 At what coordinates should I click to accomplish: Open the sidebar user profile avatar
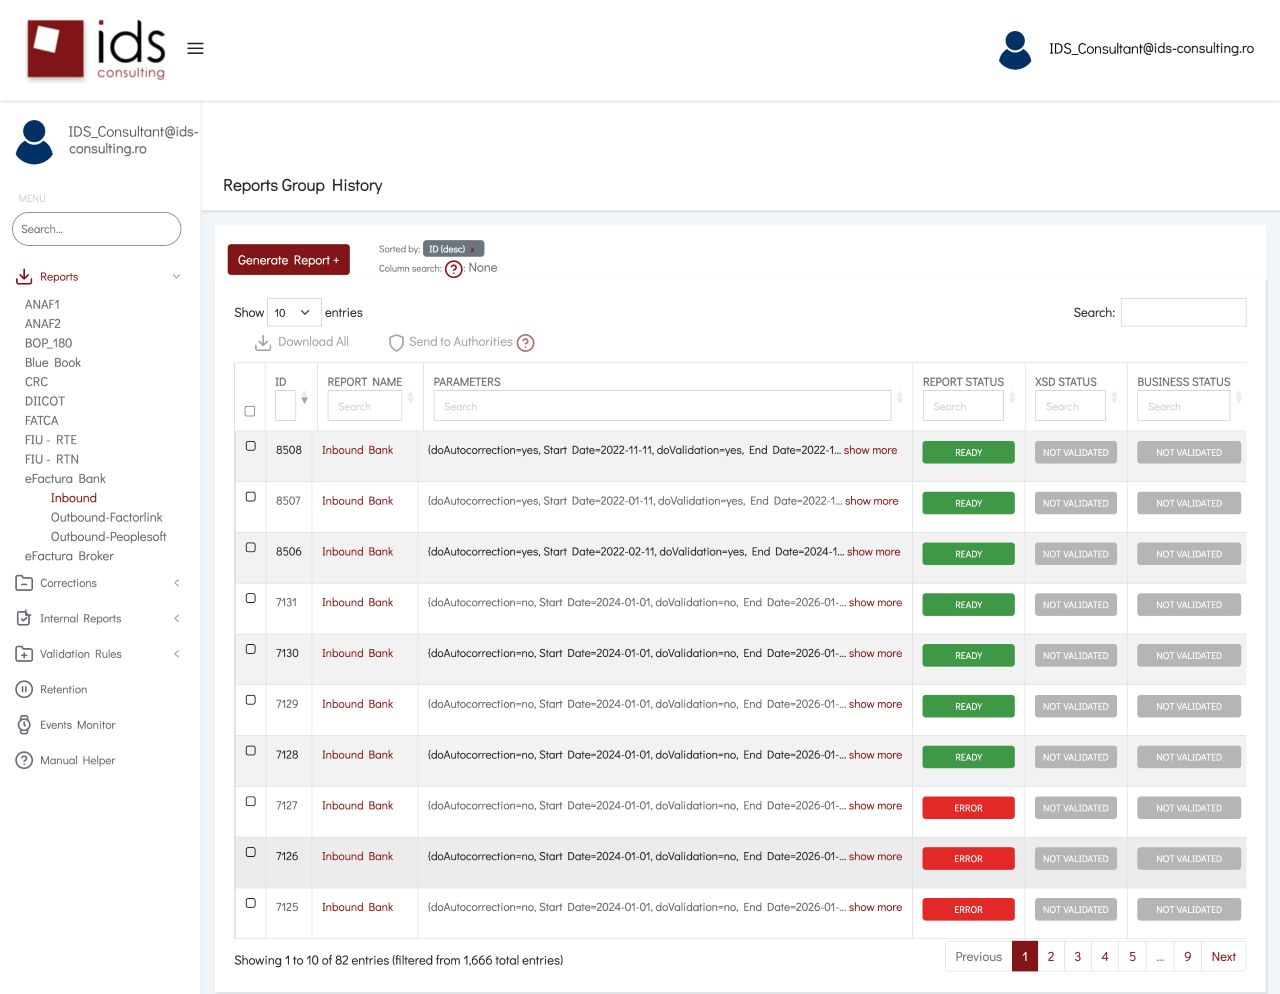pyautogui.click(x=34, y=141)
